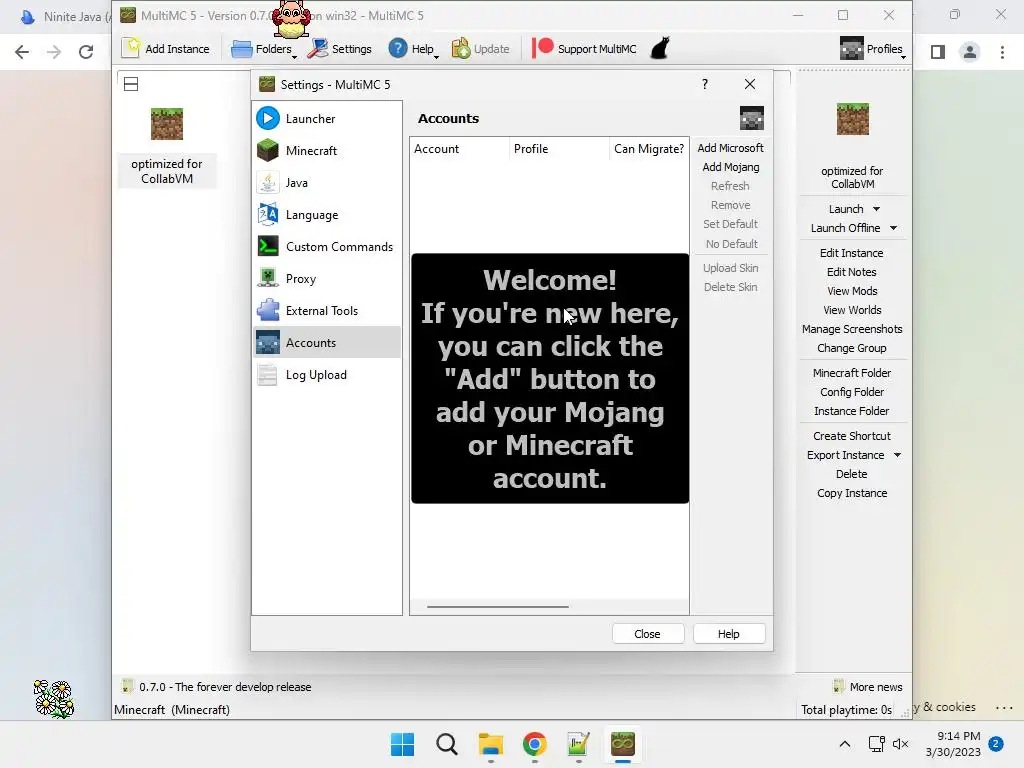Click Delete in instance side panel
The width and height of the screenshot is (1024, 768).
[852, 474]
